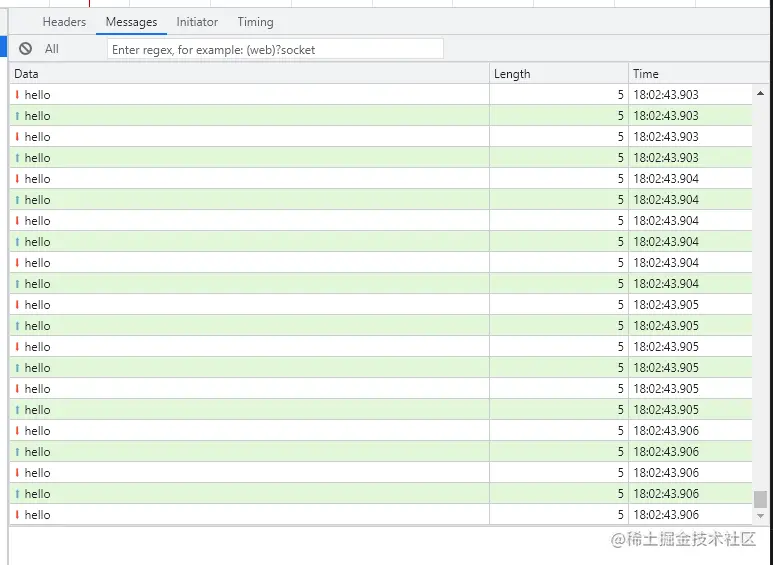
Task: Select the Messages tab
Action: [131, 22]
